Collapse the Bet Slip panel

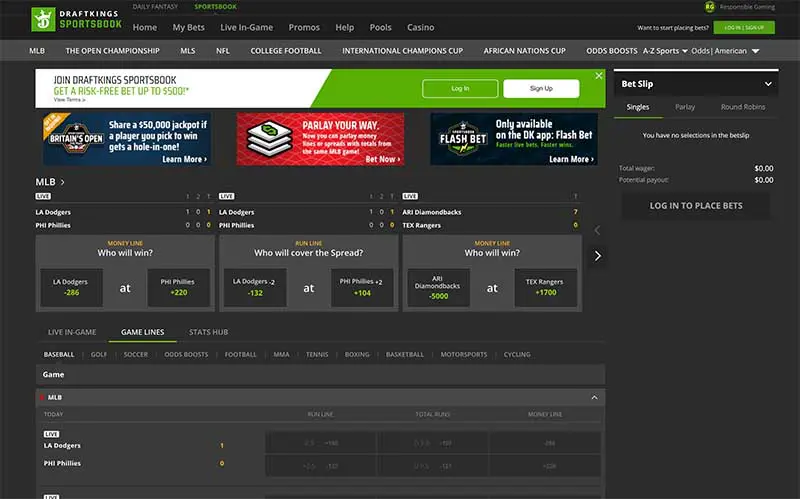pos(768,84)
